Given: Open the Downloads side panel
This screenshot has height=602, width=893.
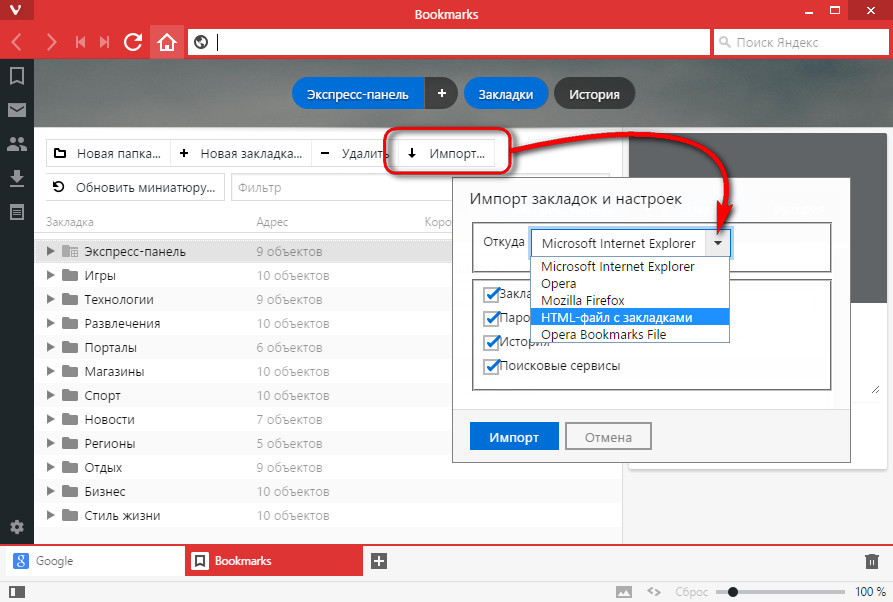Looking at the screenshot, I should (x=17, y=178).
